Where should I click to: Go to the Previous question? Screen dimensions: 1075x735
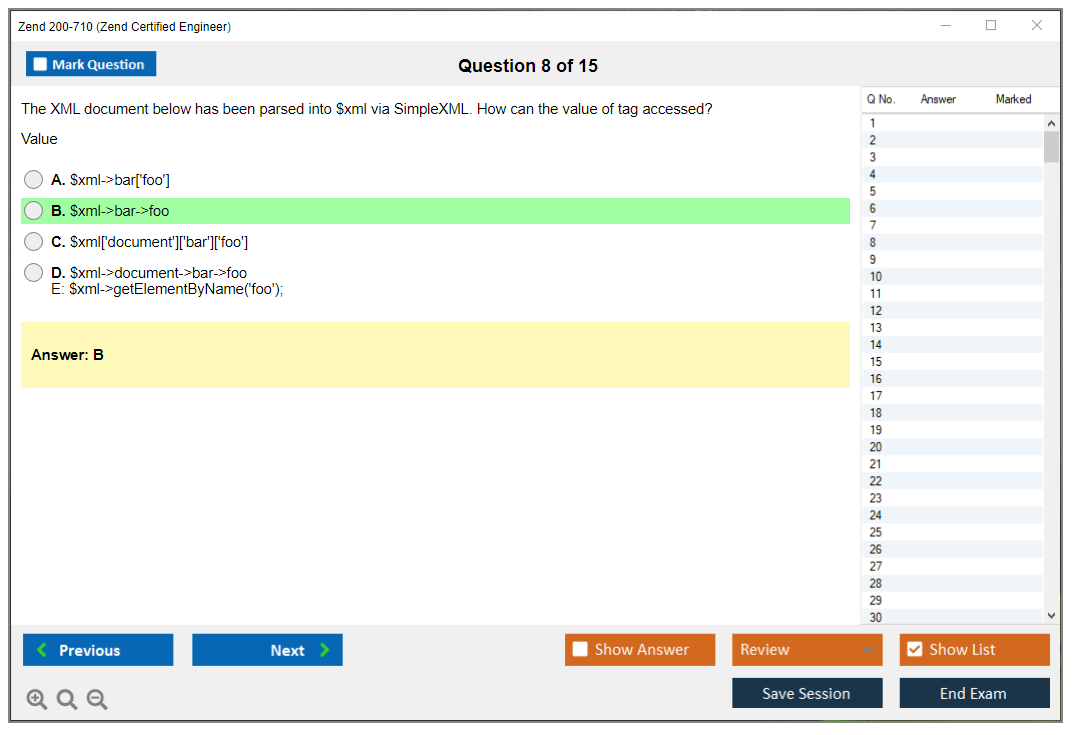(98, 650)
